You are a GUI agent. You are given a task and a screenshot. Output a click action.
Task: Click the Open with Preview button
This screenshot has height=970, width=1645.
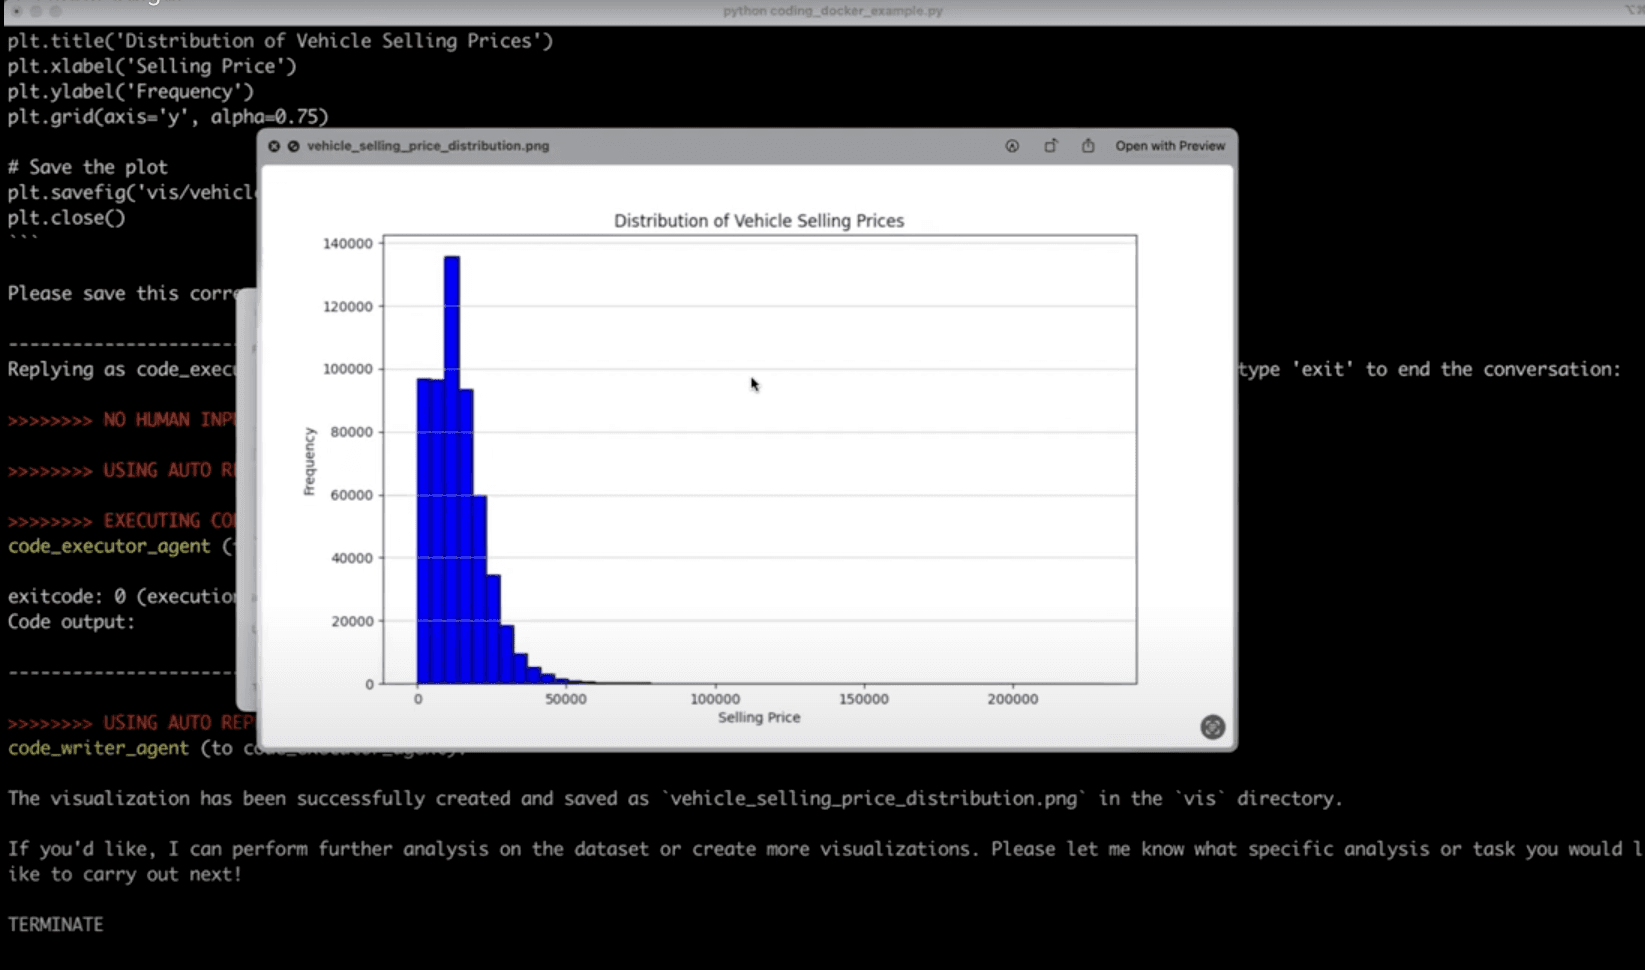pos(1170,146)
